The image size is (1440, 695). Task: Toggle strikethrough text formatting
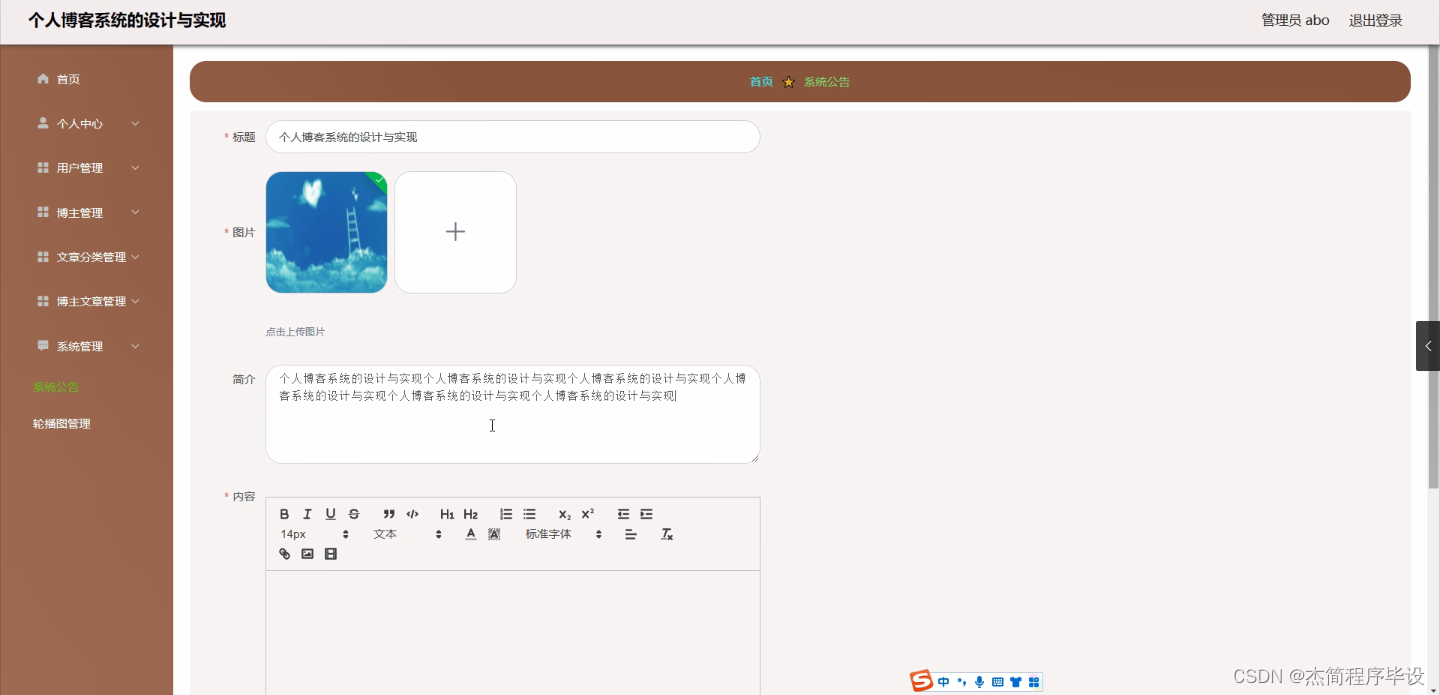coord(354,514)
